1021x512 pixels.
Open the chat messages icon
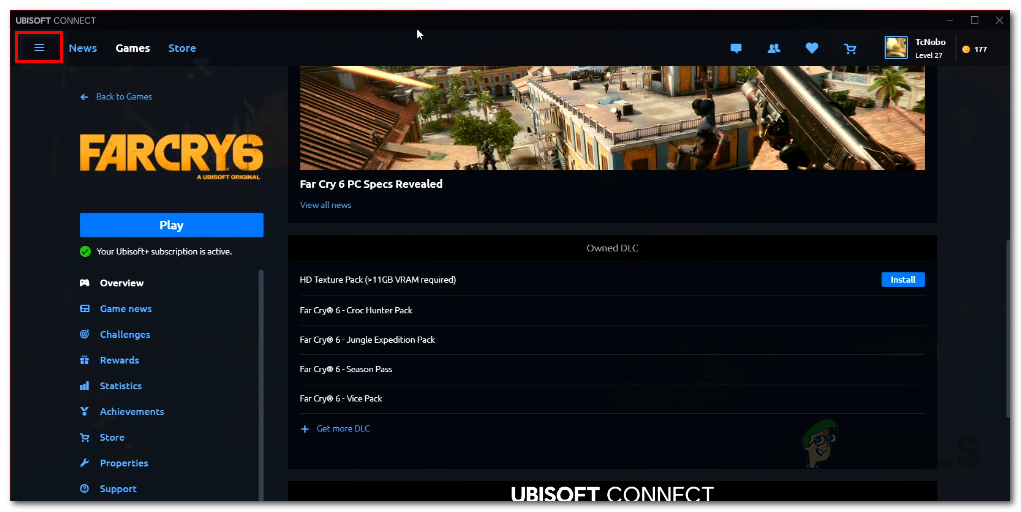(x=736, y=48)
